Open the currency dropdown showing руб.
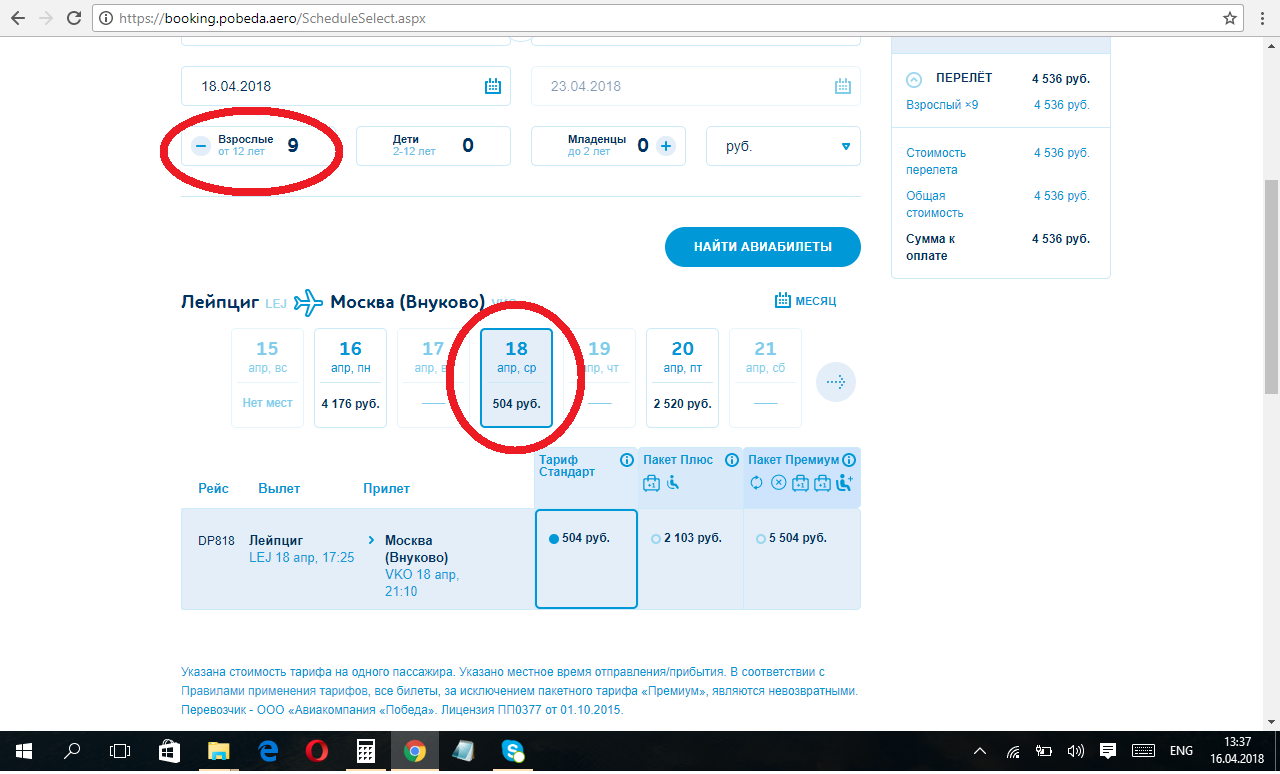The width and height of the screenshot is (1280, 774). pos(783,146)
